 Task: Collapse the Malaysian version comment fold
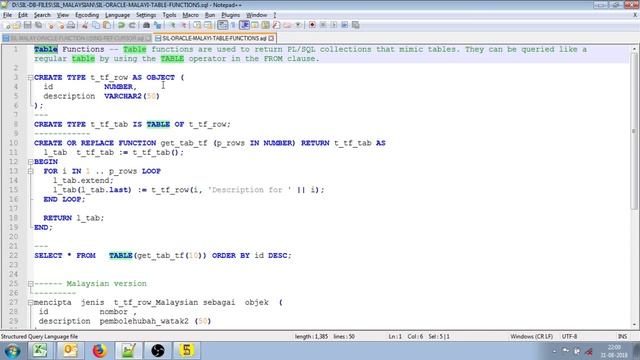[30, 284]
